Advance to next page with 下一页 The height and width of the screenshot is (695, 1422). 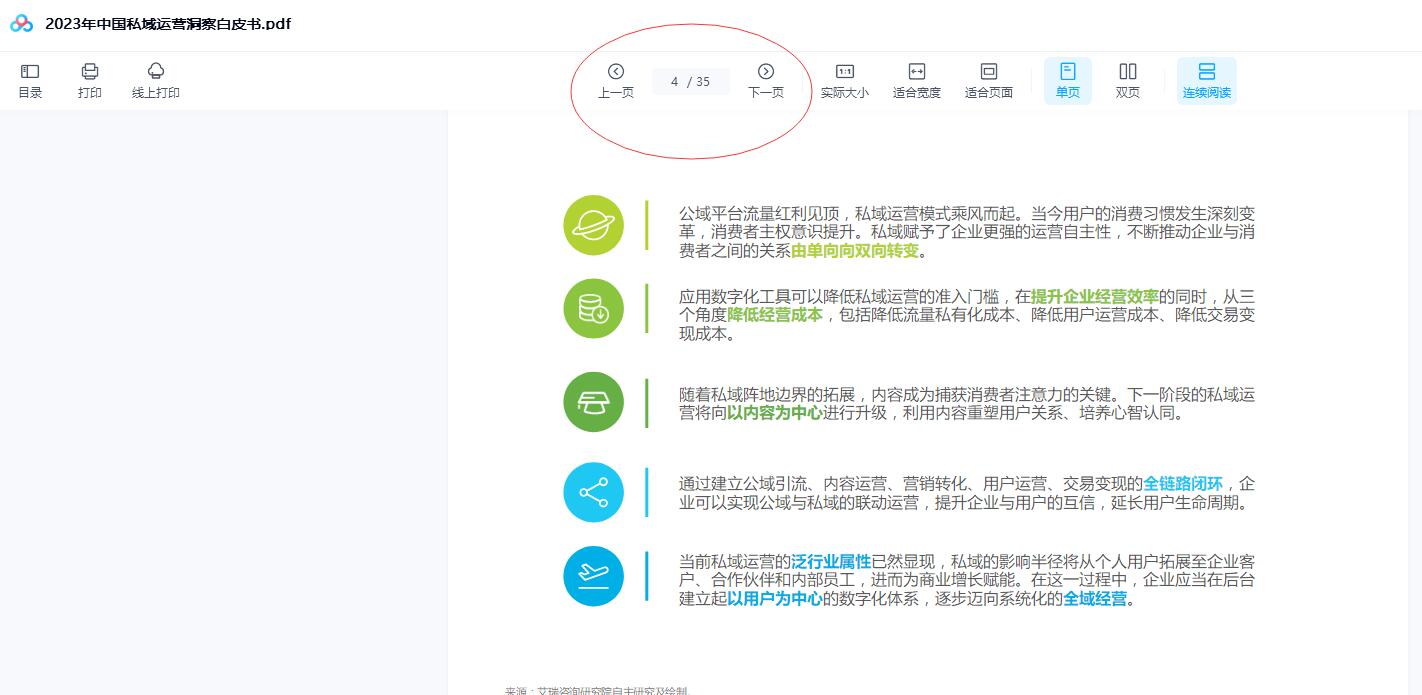(x=766, y=80)
